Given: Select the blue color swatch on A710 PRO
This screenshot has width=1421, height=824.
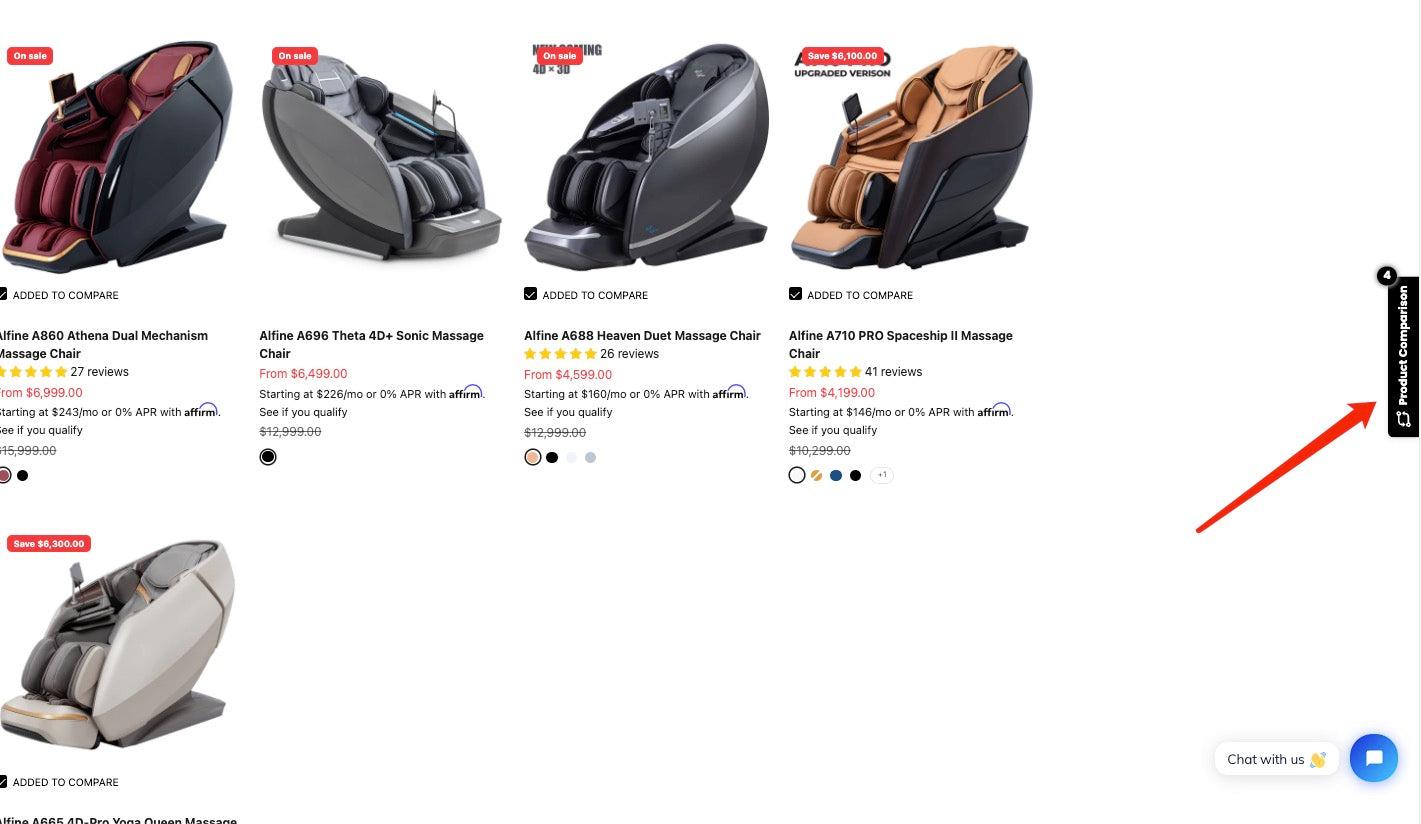Looking at the screenshot, I should coord(836,475).
